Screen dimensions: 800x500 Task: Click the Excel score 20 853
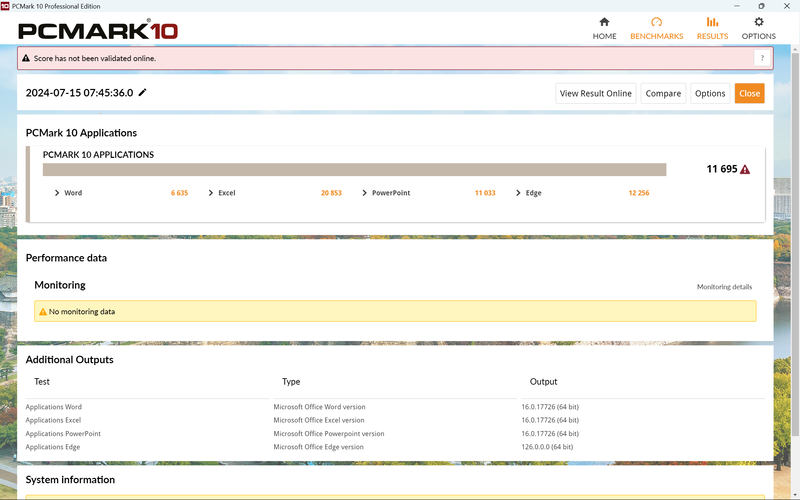coord(331,193)
